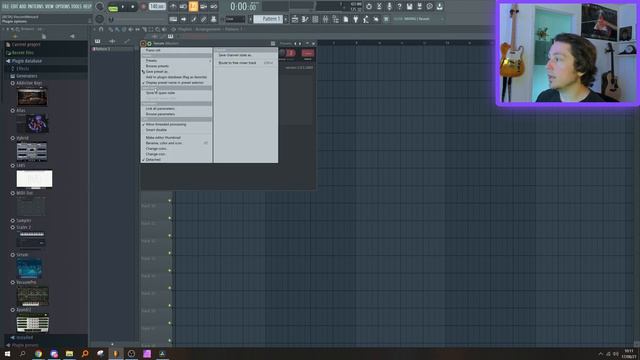This screenshot has width=640, height=360.
Task: Choose 'Make editor thumbnail' menu entry
Action: [177, 138]
